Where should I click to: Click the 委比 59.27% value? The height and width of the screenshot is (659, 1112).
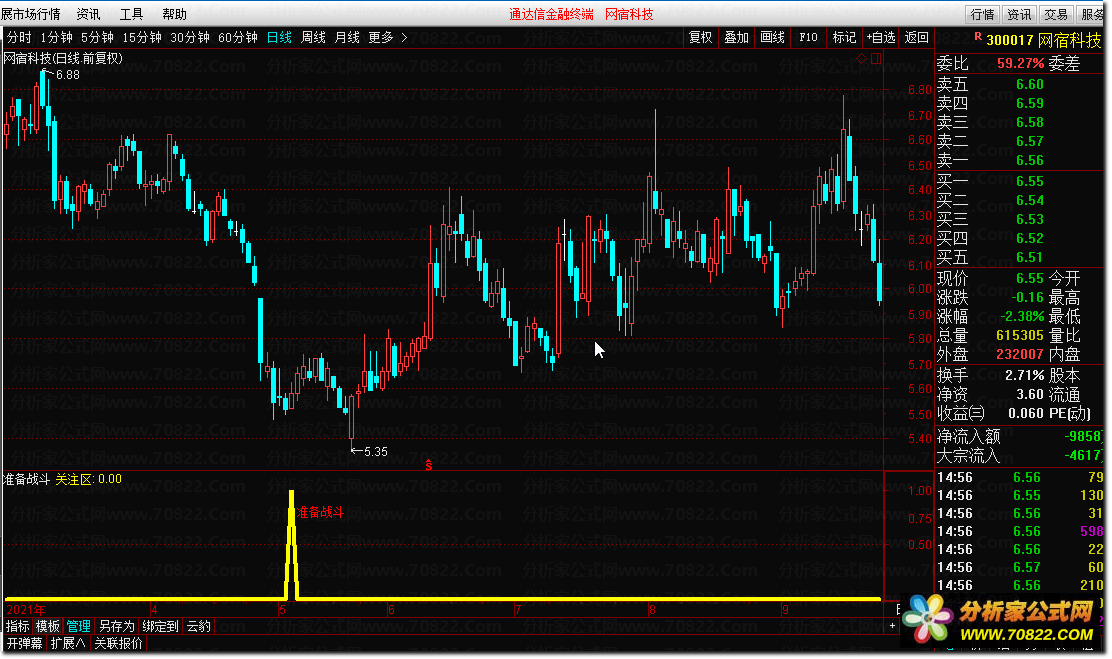click(1021, 64)
